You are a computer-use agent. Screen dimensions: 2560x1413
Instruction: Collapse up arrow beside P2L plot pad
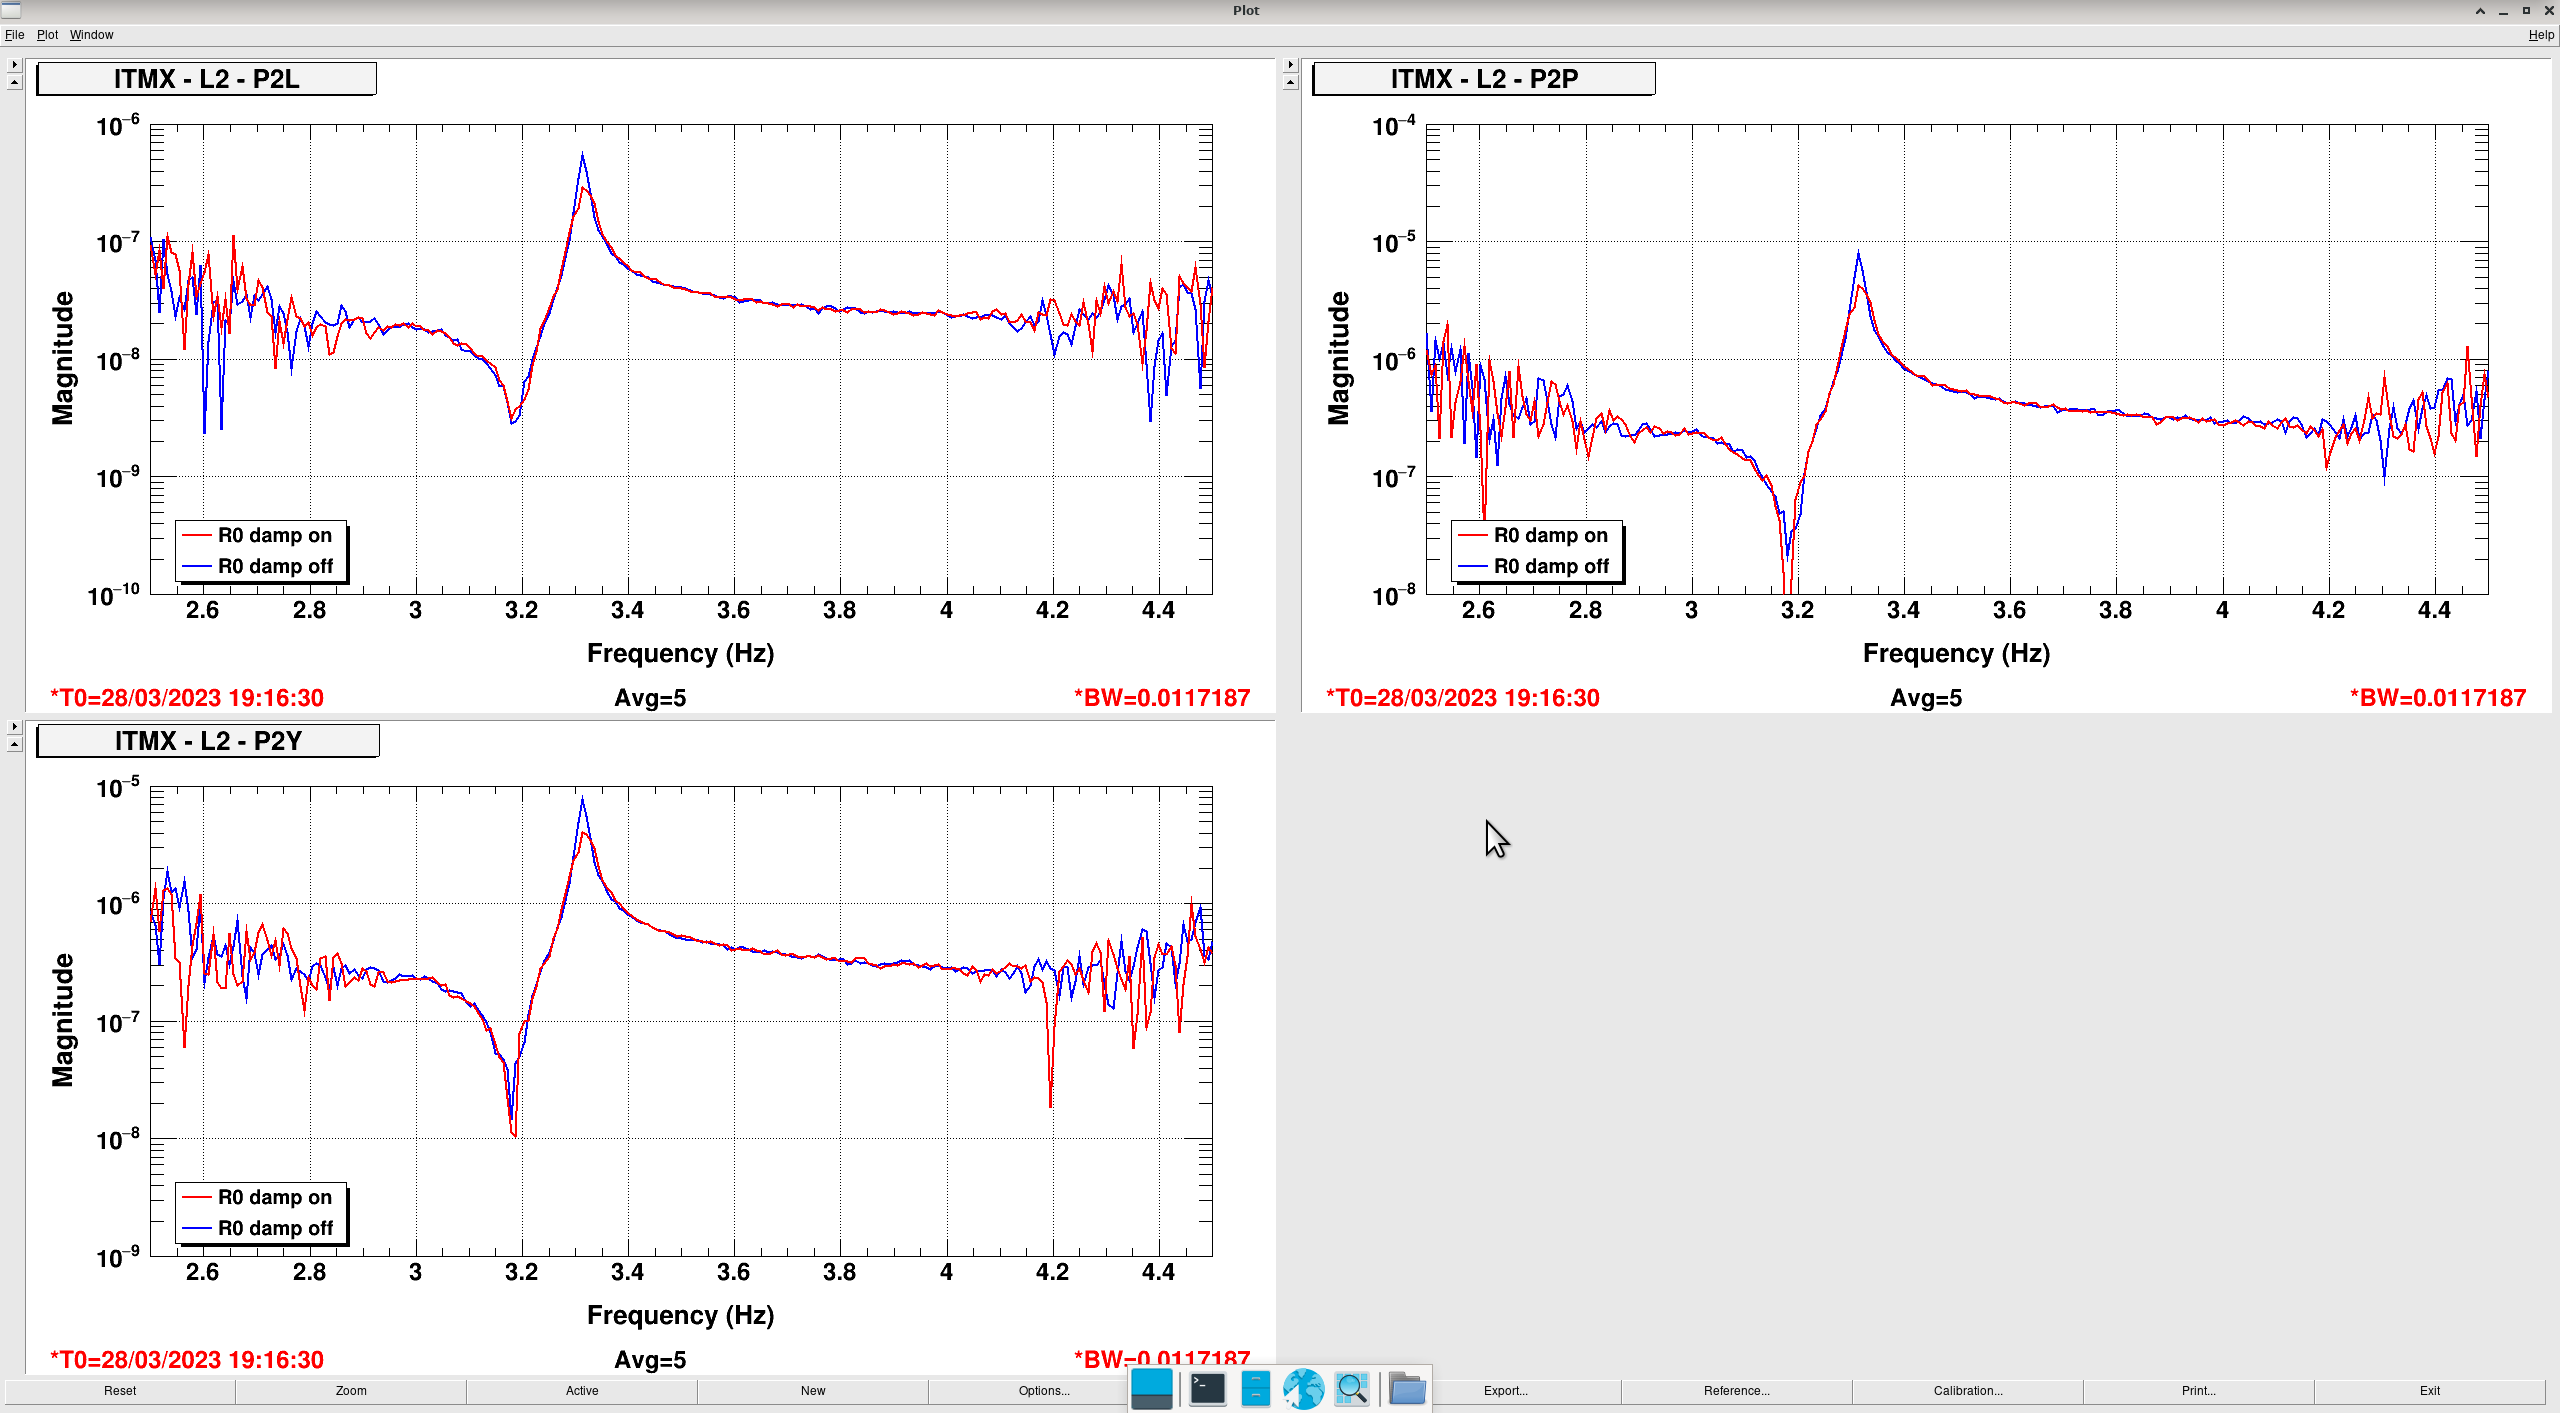coord(14,83)
